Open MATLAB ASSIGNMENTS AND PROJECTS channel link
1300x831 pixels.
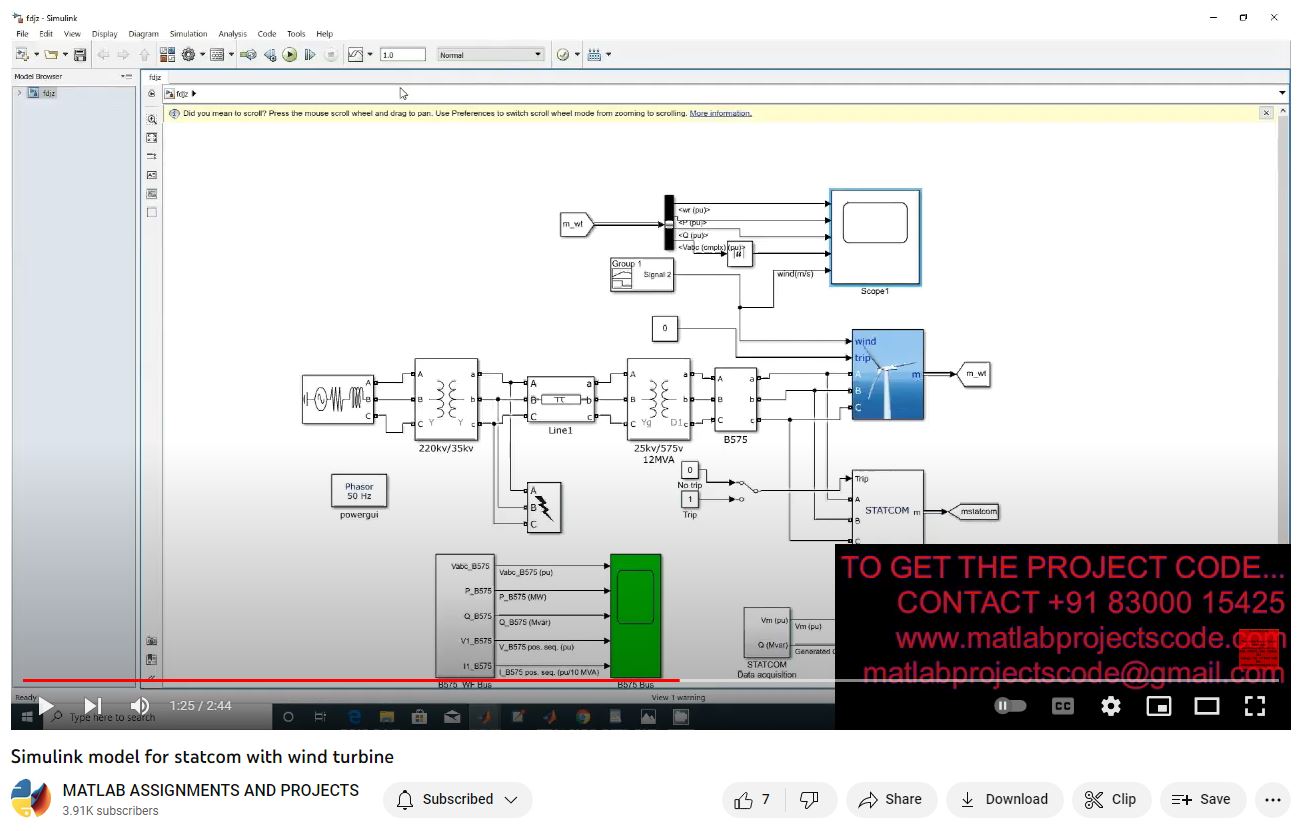(x=210, y=790)
